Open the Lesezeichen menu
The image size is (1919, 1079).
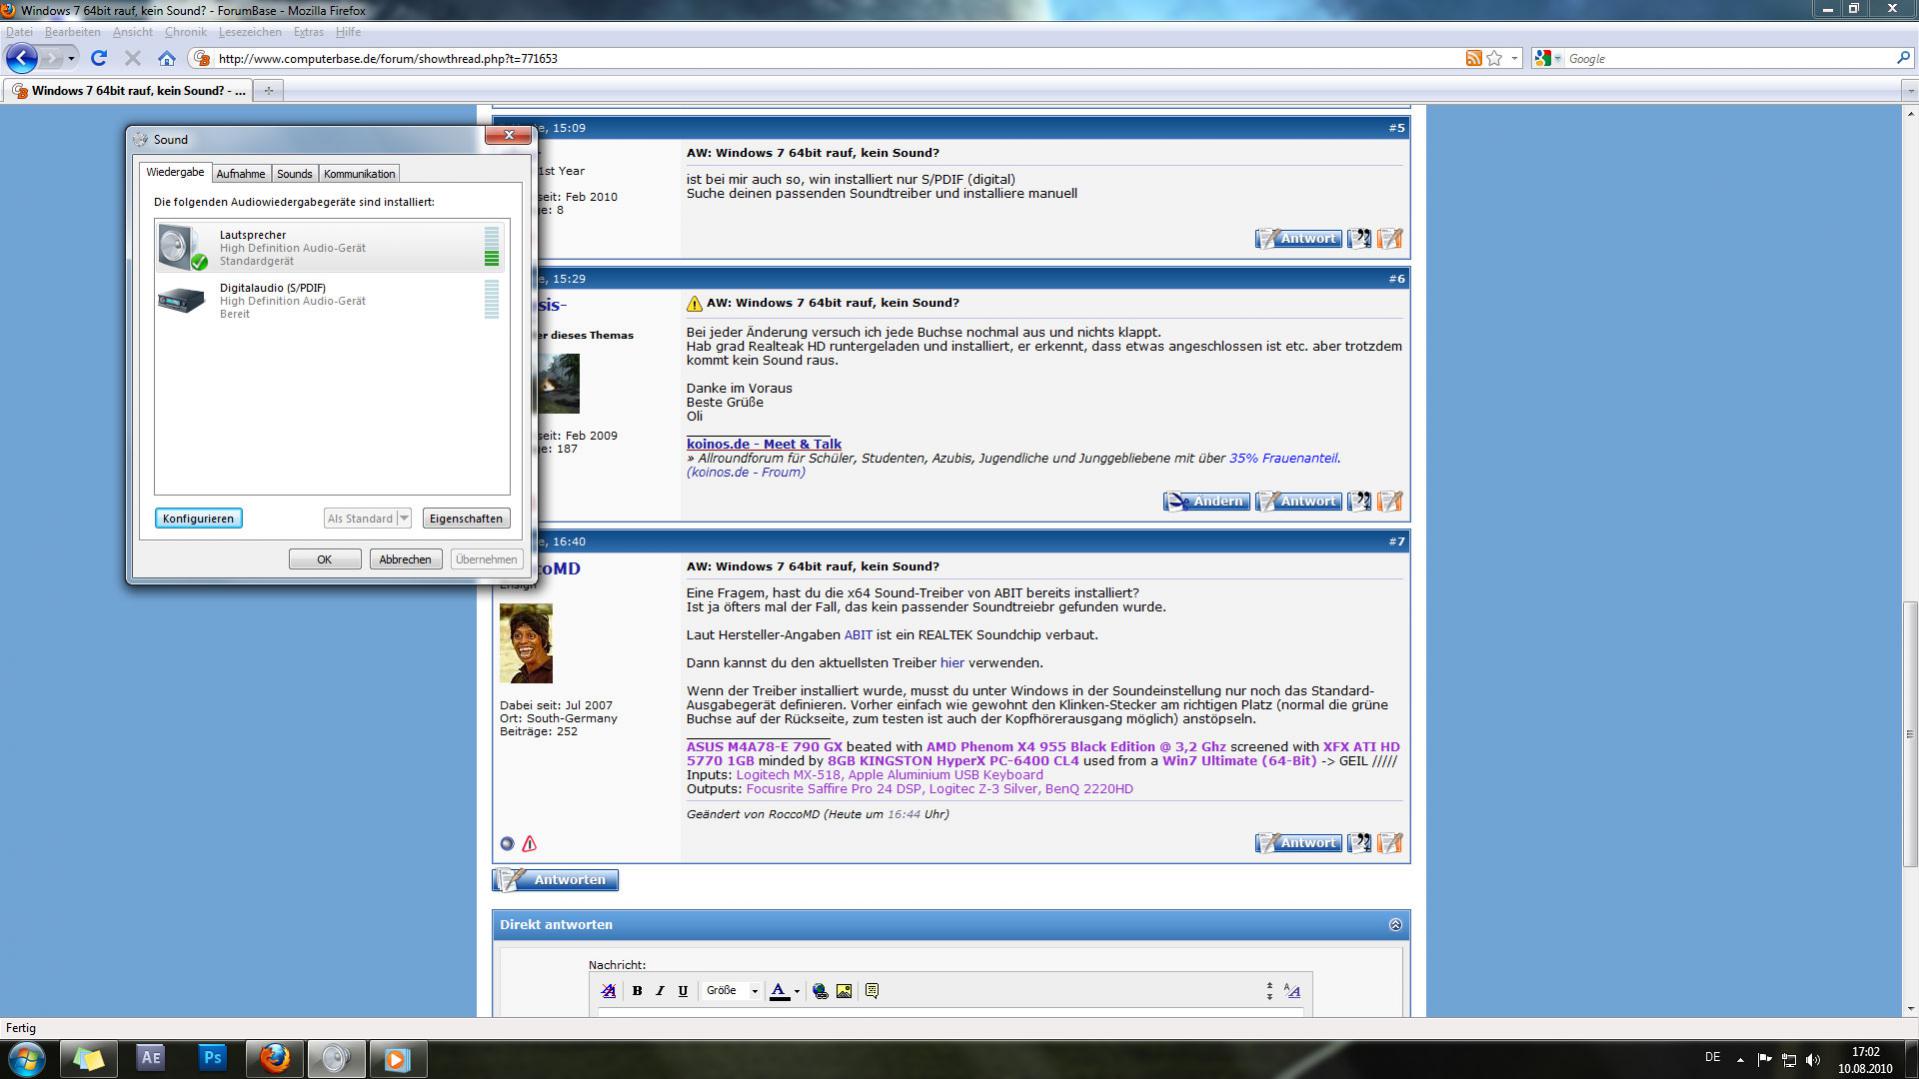[x=249, y=32]
